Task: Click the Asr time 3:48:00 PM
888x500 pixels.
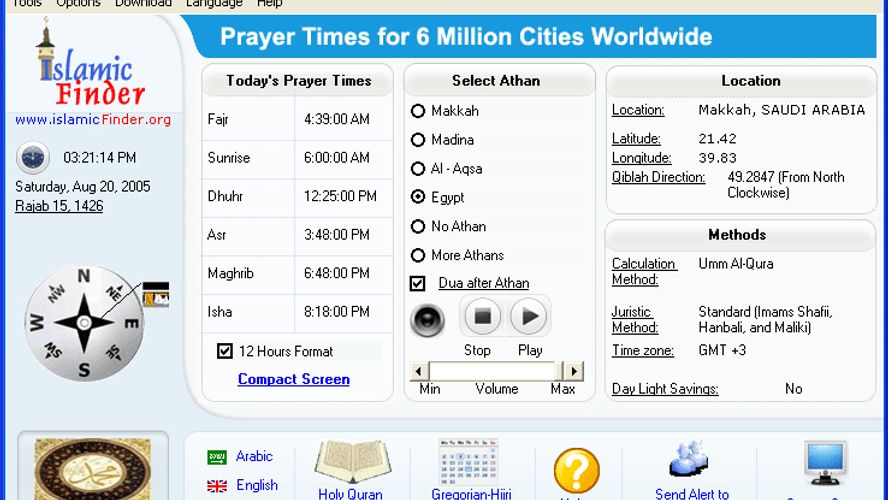Action: coord(336,235)
